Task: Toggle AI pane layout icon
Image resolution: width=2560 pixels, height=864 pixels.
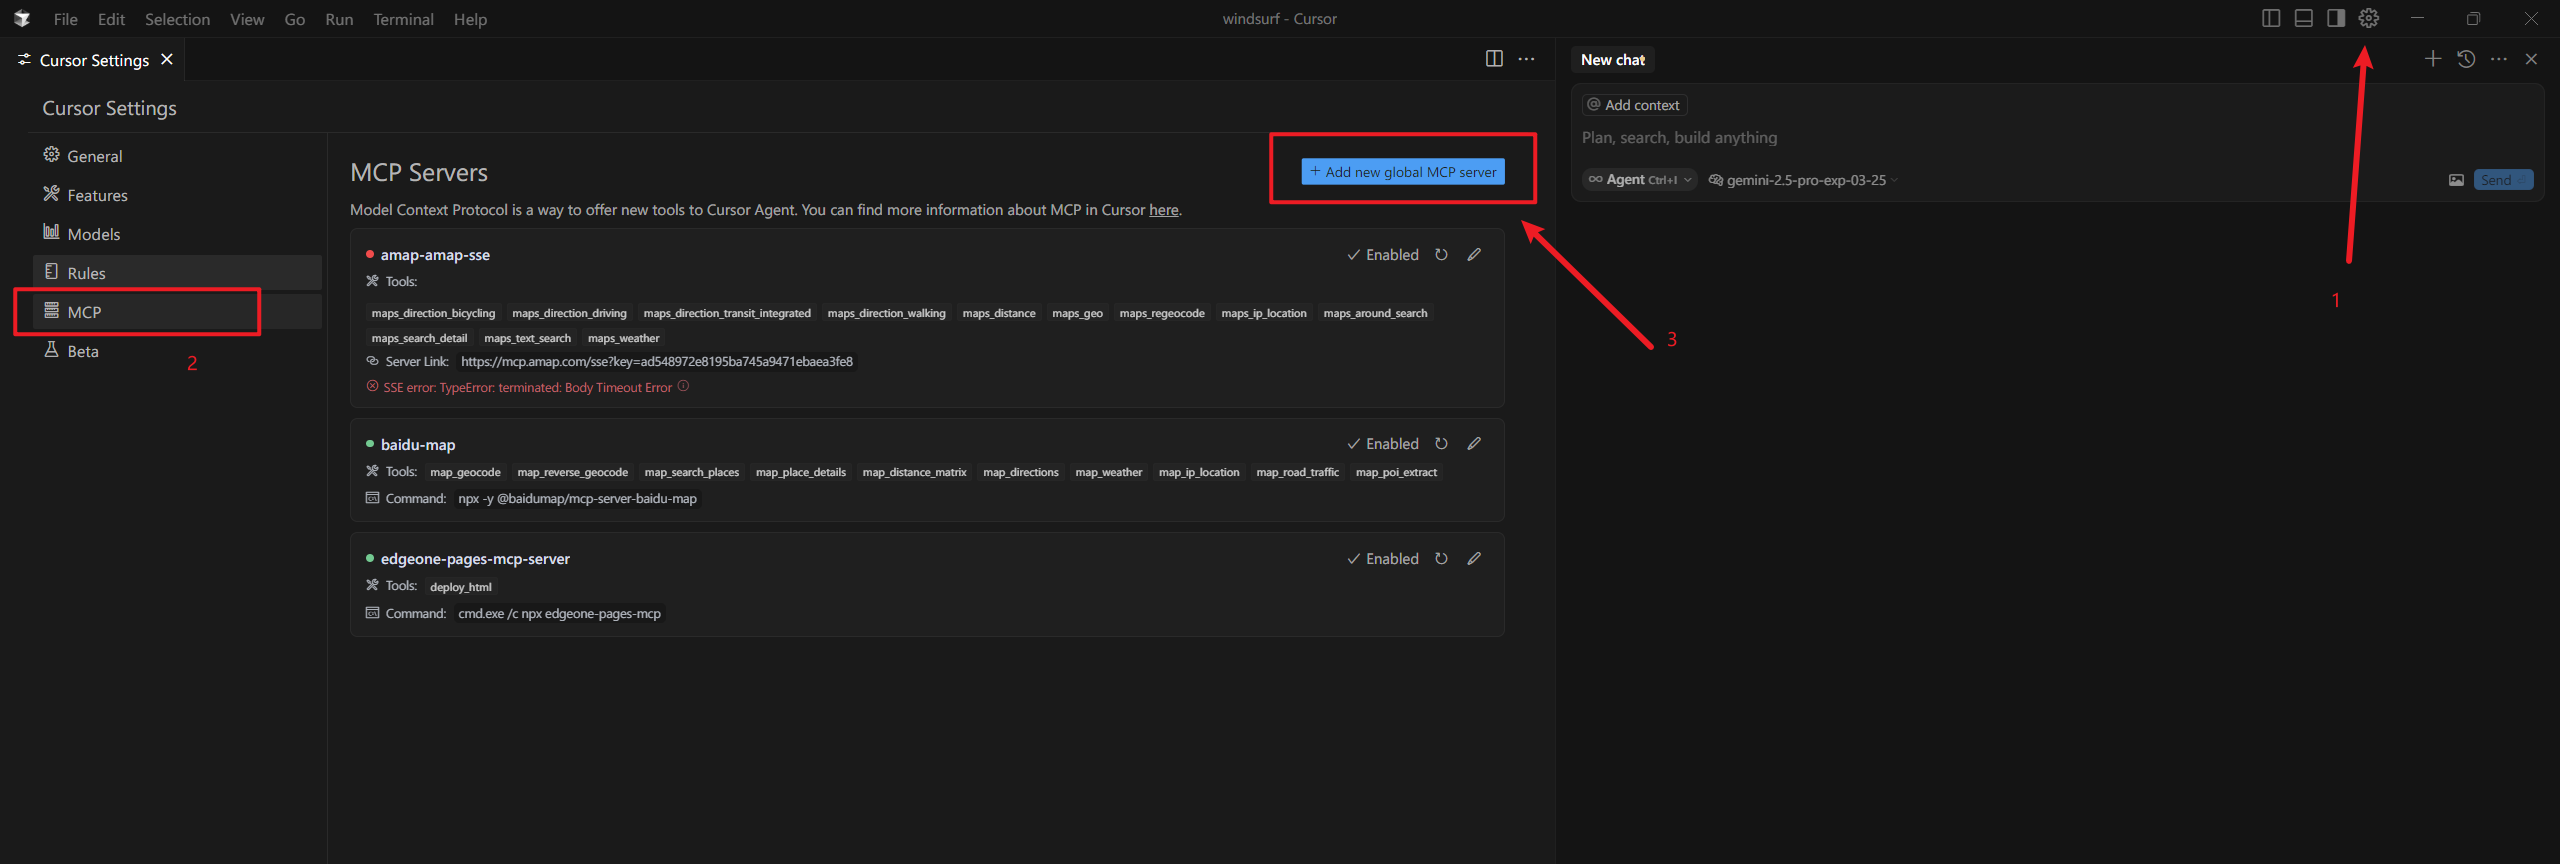Action: (x=2336, y=18)
